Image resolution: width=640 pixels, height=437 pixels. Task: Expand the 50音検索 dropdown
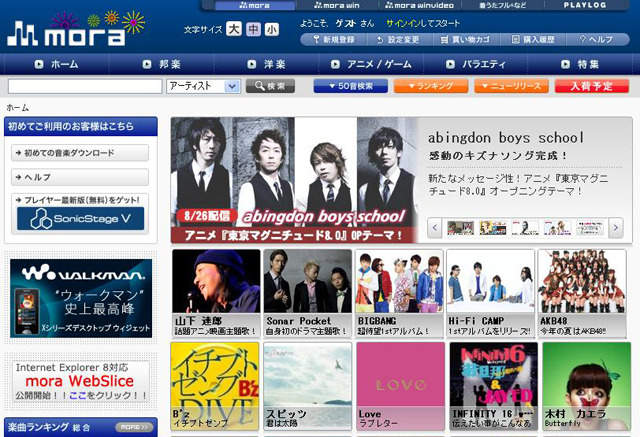[x=351, y=86]
